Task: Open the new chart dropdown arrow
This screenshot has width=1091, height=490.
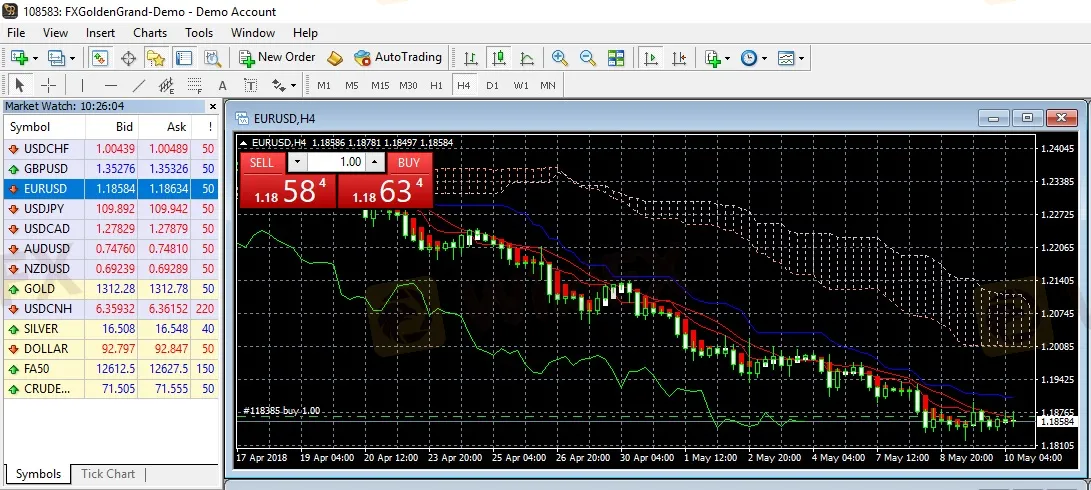Action: pos(37,58)
